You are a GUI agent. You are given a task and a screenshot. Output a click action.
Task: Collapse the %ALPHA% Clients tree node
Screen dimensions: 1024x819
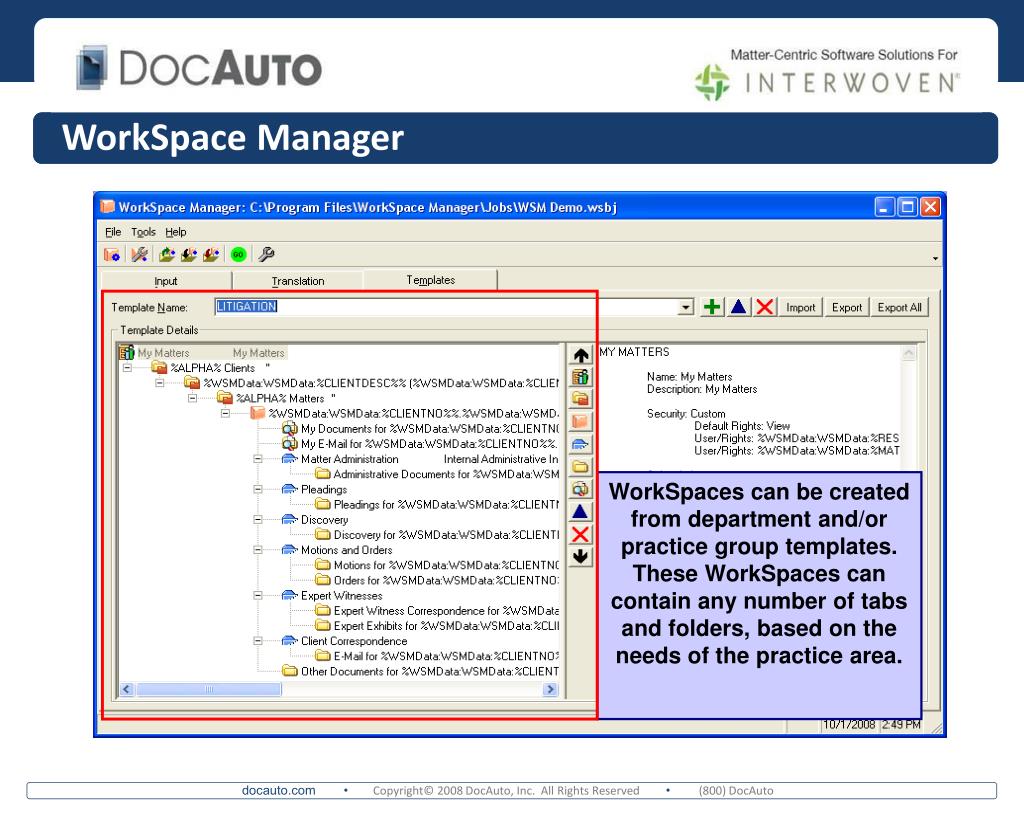[x=127, y=368]
